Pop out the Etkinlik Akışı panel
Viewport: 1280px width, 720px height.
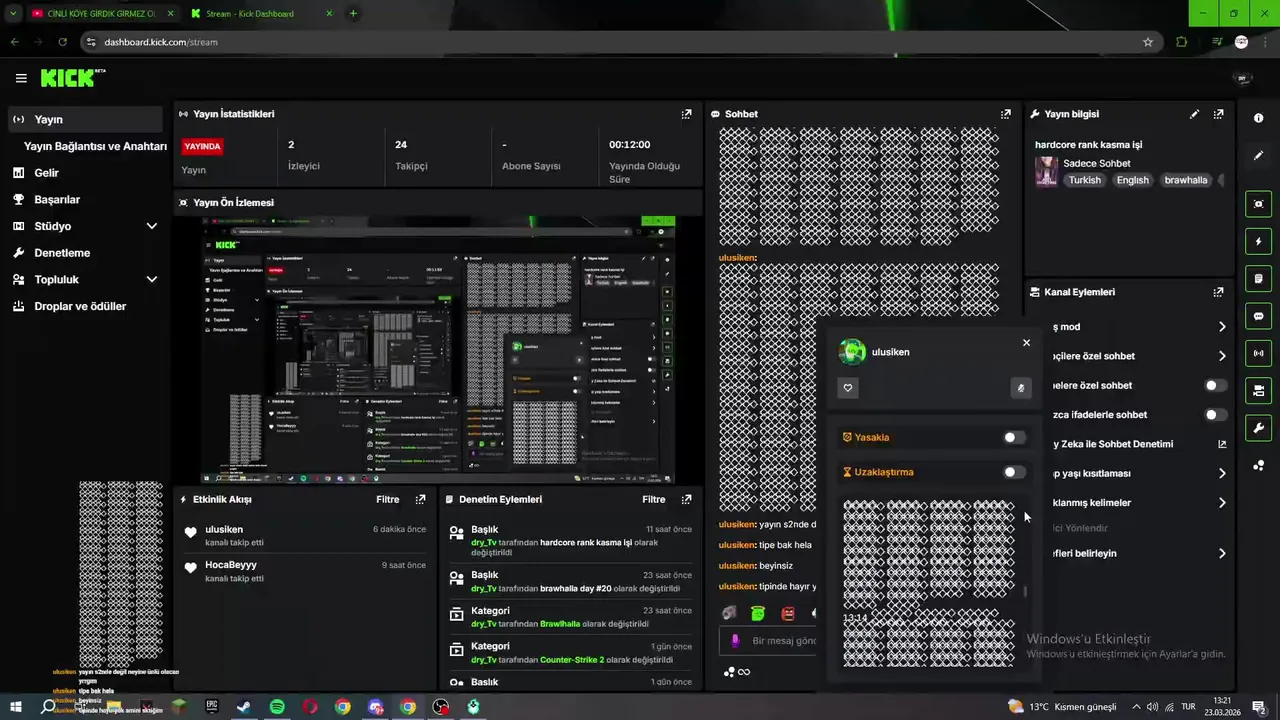tap(420, 499)
